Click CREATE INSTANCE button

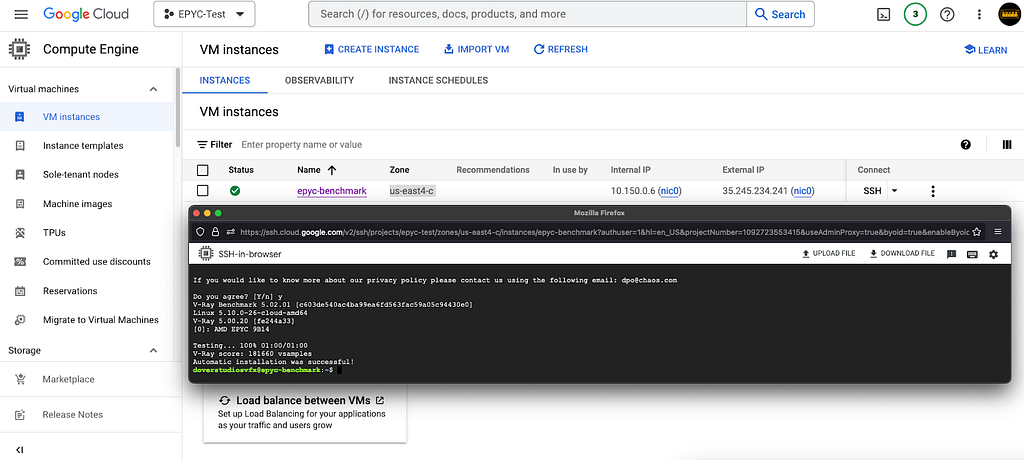pyautogui.click(x=372, y=49)
